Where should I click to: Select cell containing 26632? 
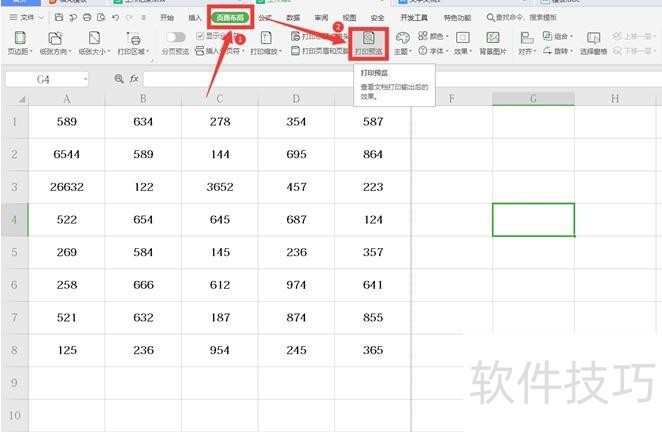(66, 187)
